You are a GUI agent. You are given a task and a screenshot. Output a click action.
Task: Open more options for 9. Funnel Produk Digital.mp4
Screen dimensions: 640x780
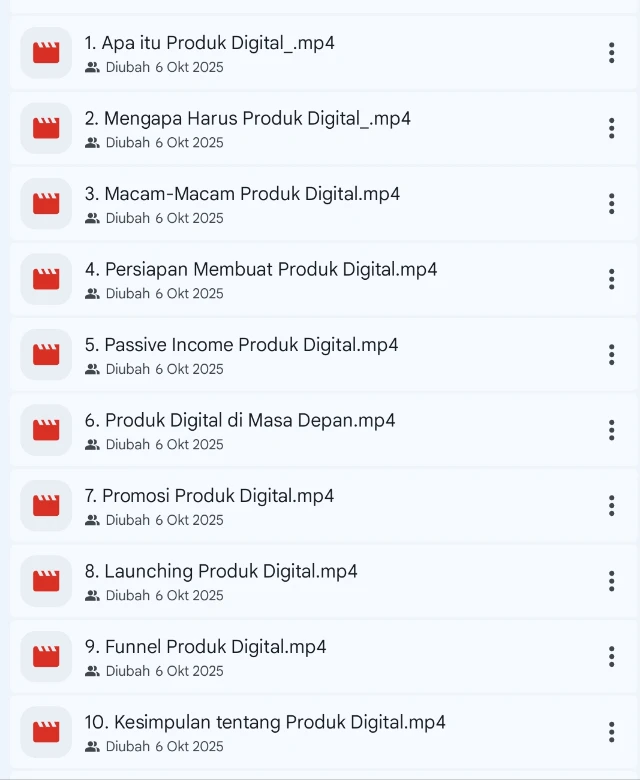pyautogui.click(x=611, y=657)
